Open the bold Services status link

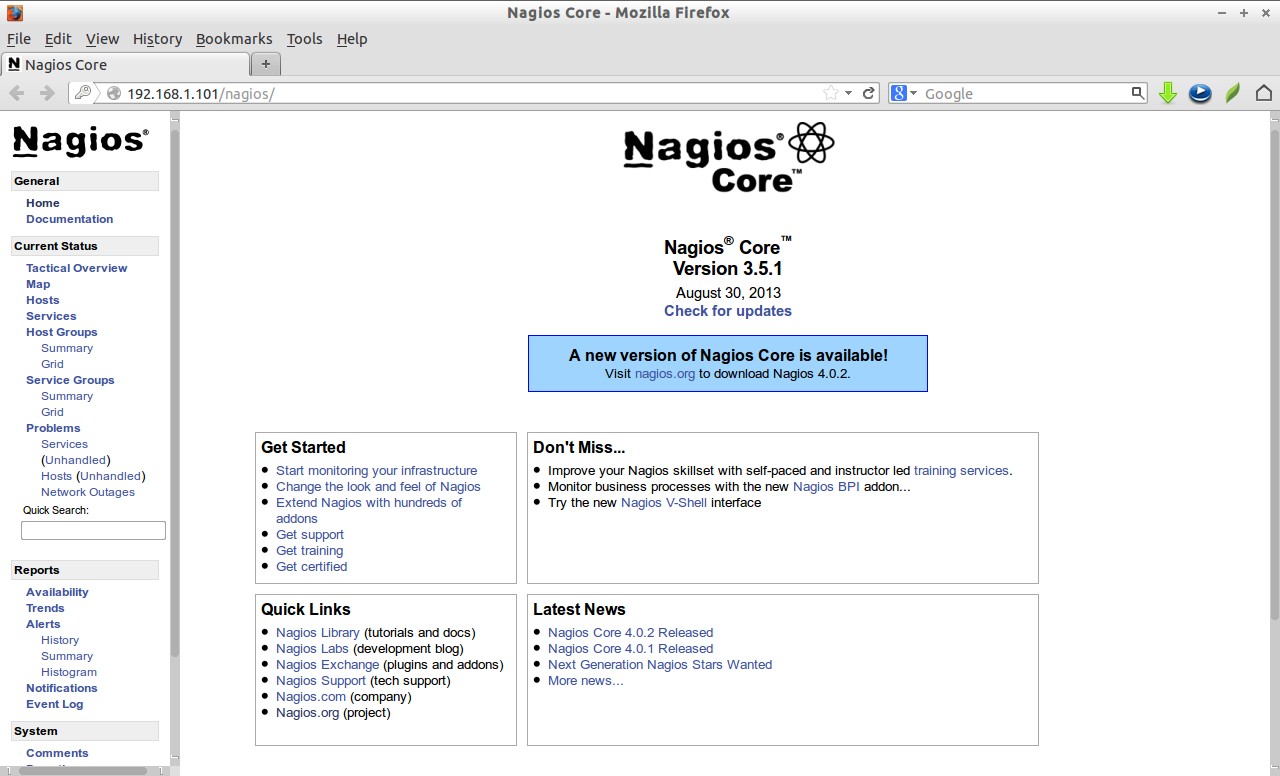click(51, 316)
